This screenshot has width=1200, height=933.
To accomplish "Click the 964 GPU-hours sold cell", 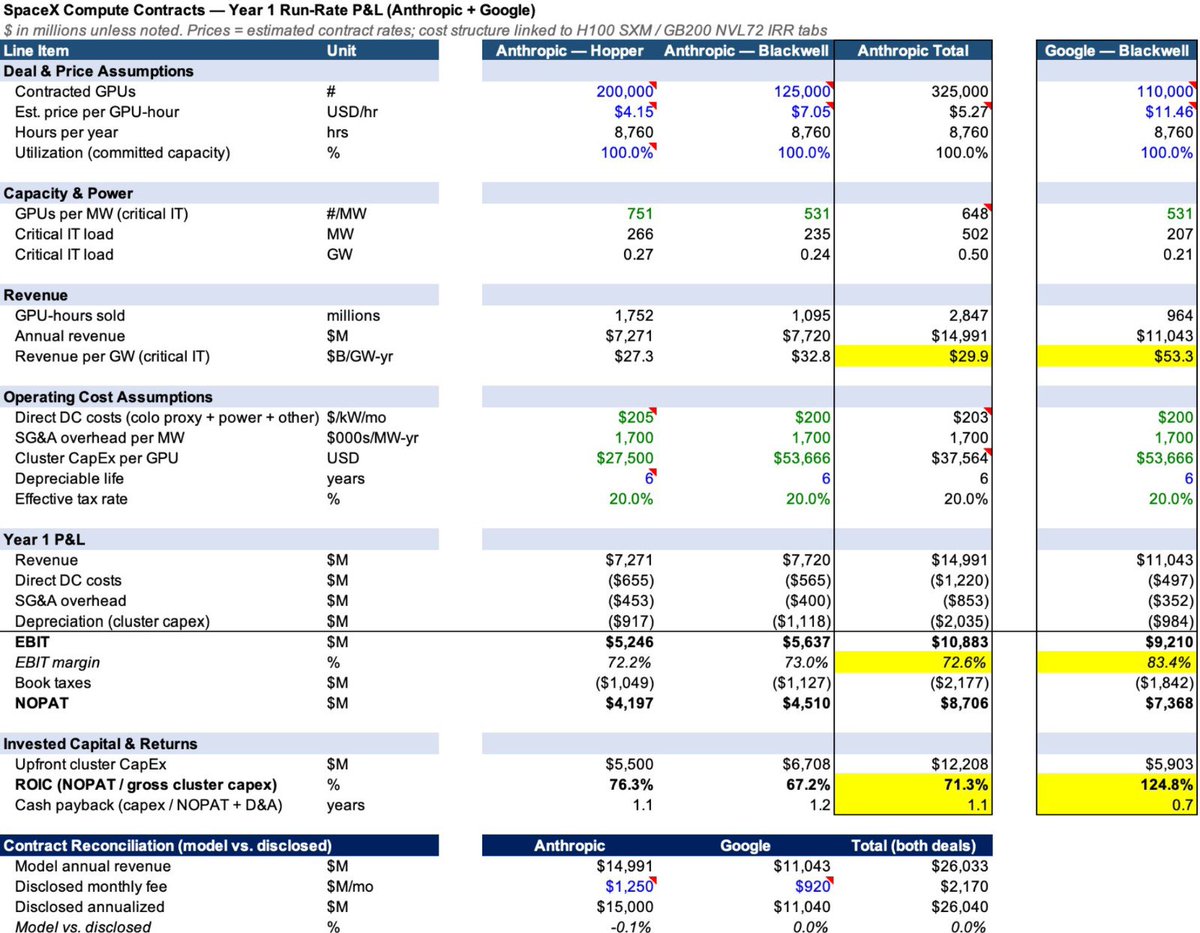I will point(1178,315).
